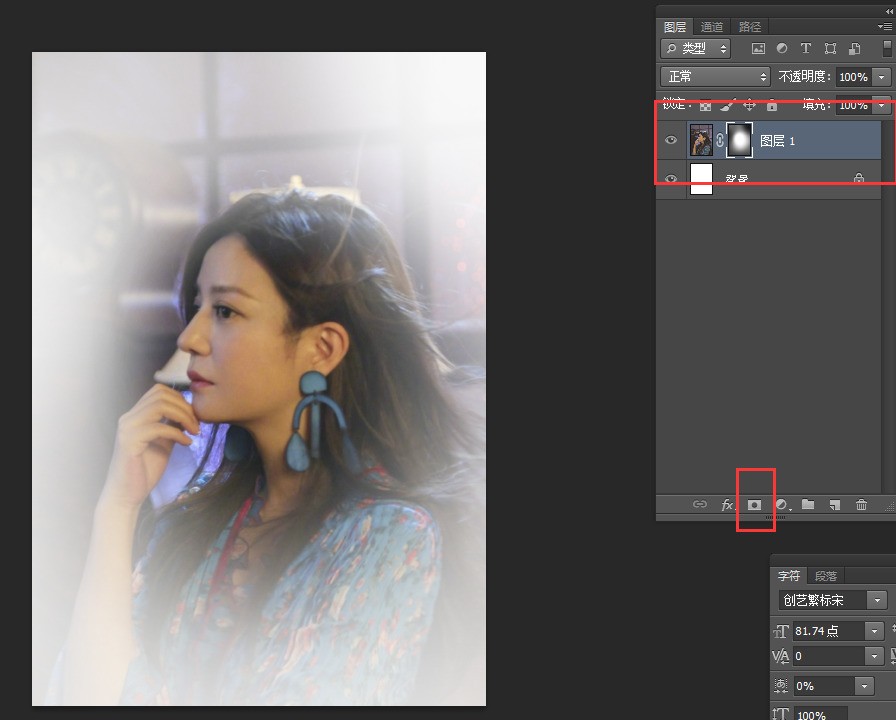Filter layers by pixel image type
Image resolution: width=896 pixels, height=720 pixels.
point(758,48)
